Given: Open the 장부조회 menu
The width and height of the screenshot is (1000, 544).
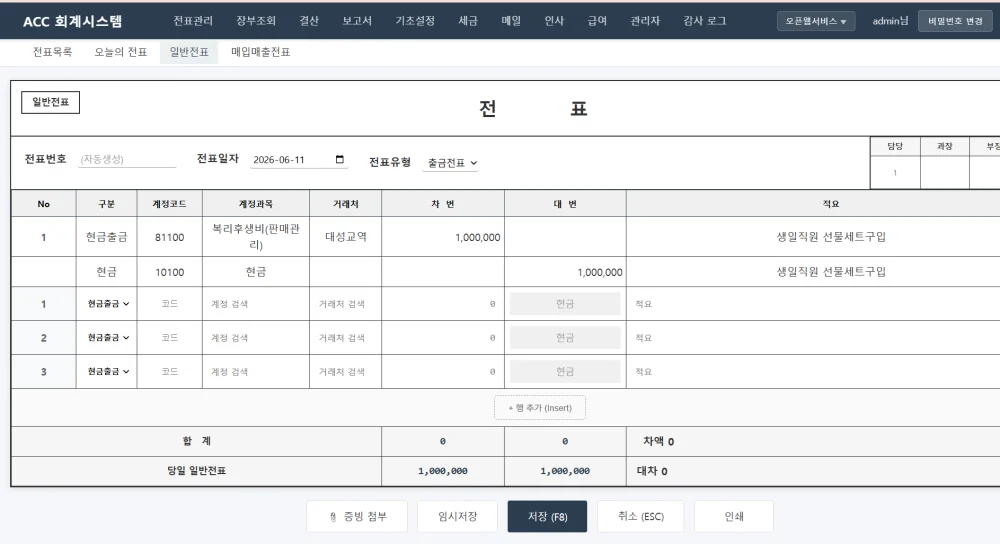Looking at the screenshot, I should point(256,21).
